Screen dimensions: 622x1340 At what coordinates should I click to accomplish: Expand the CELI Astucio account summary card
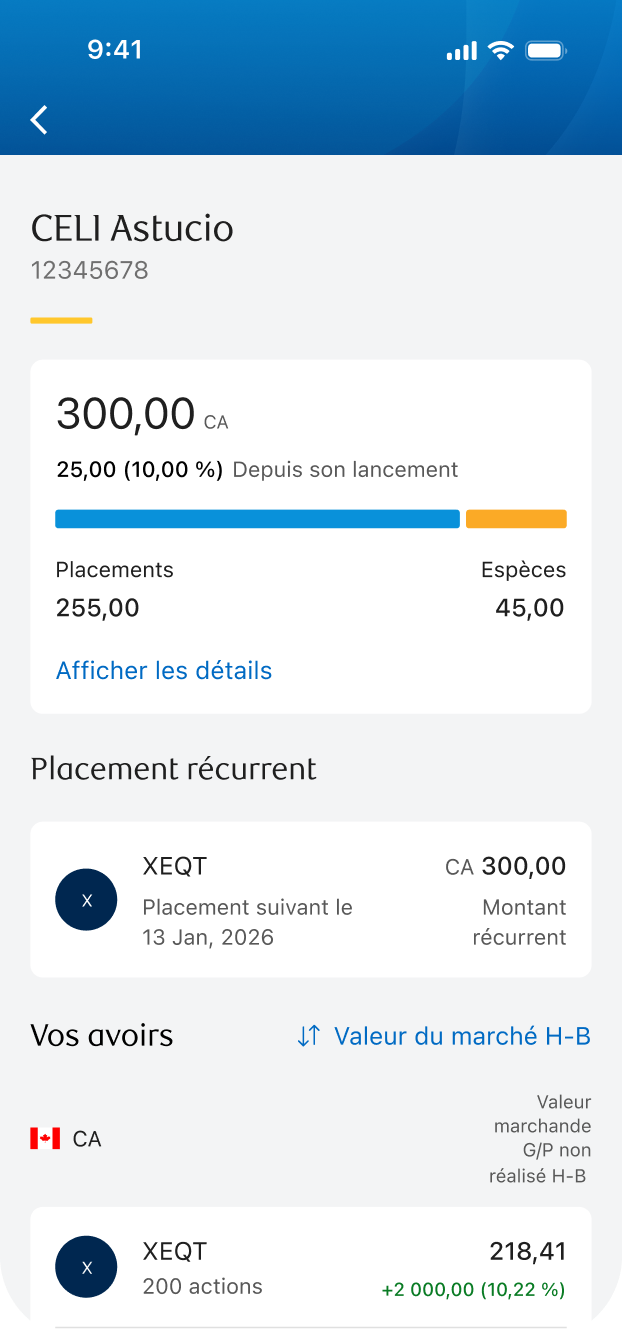pos(310,535)
